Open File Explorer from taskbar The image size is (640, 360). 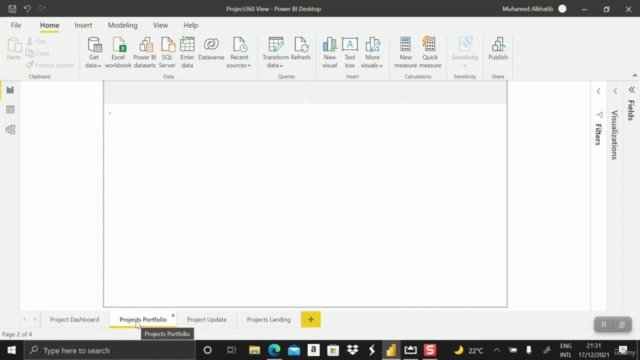(x=254, y=350)
